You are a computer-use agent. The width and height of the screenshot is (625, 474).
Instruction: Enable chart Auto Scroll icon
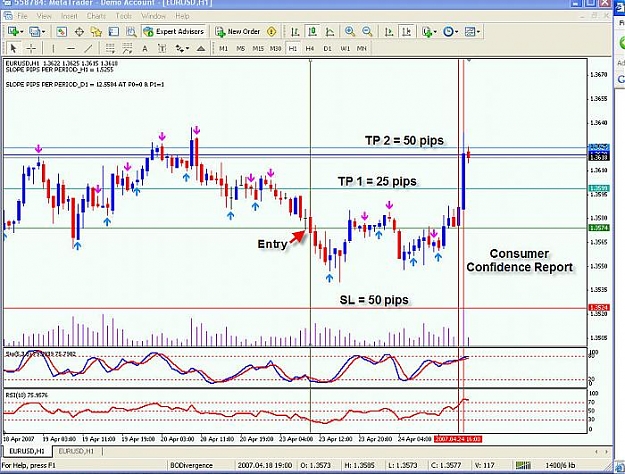tap(389, 31)
